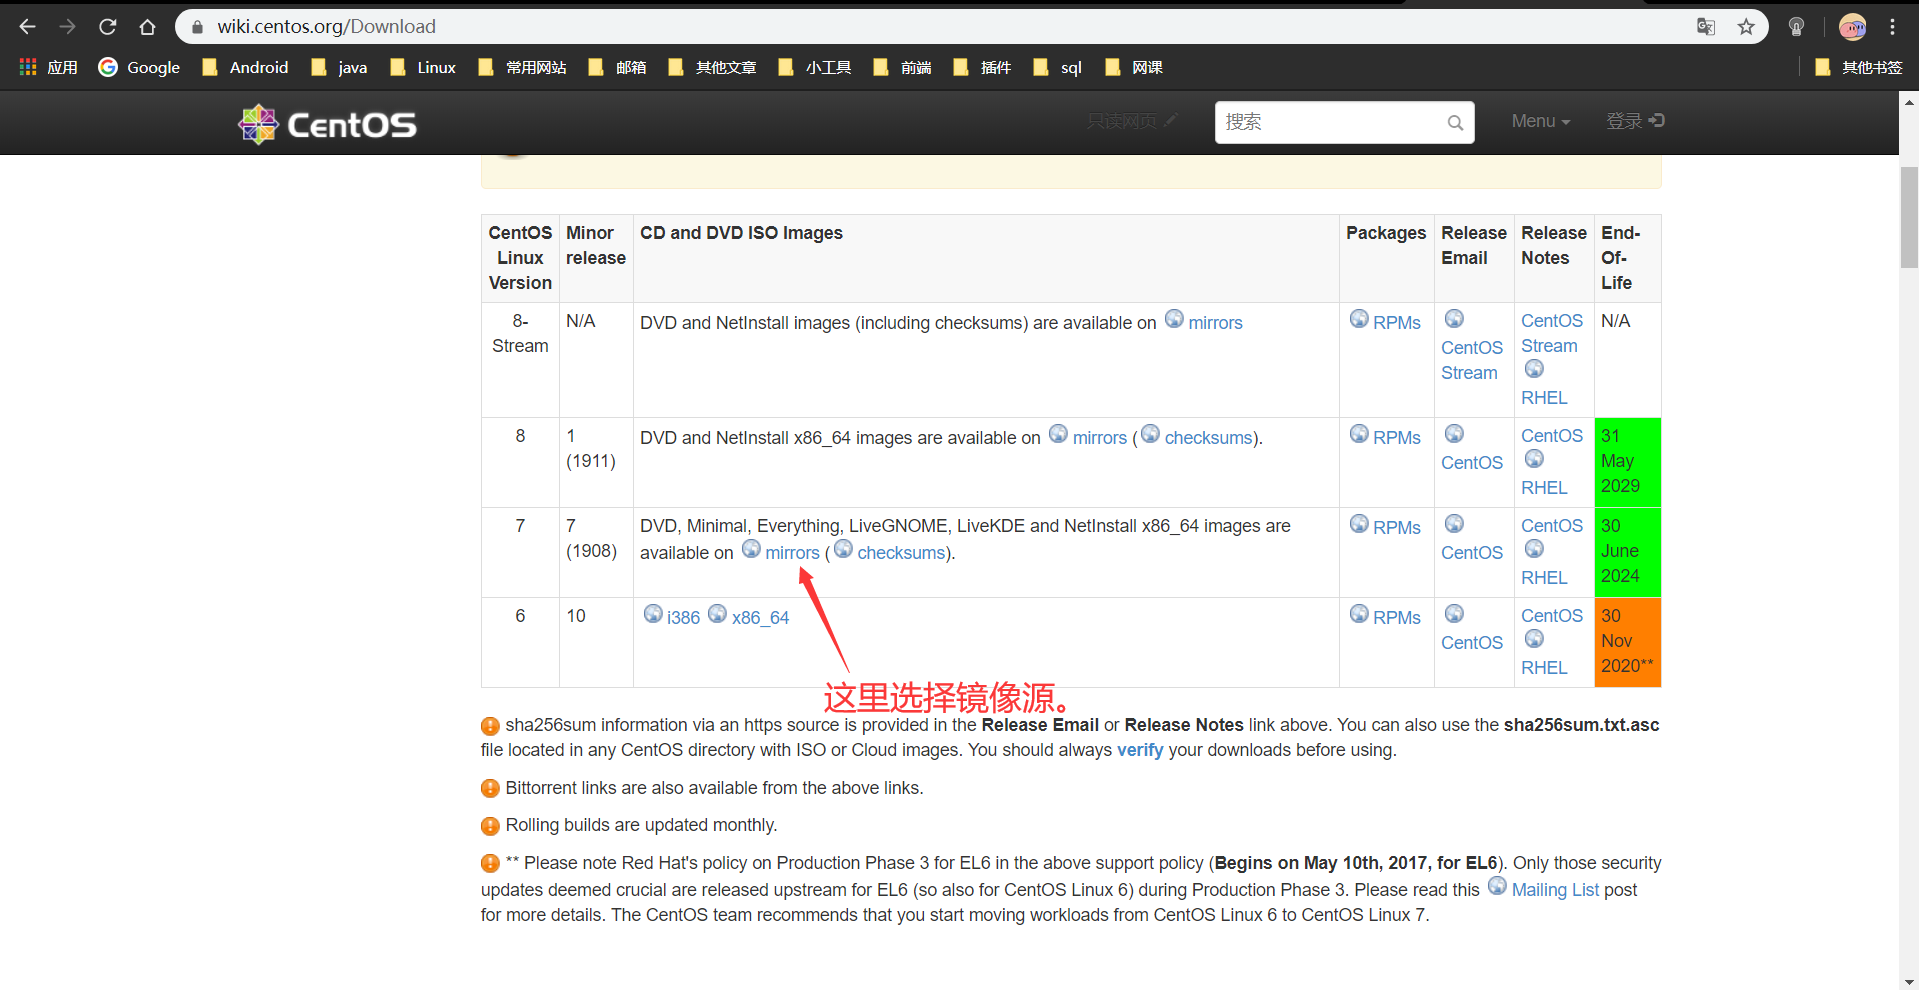
Task: Open RPMs link in the CentOS 7 row
Action: [1396, 528]
